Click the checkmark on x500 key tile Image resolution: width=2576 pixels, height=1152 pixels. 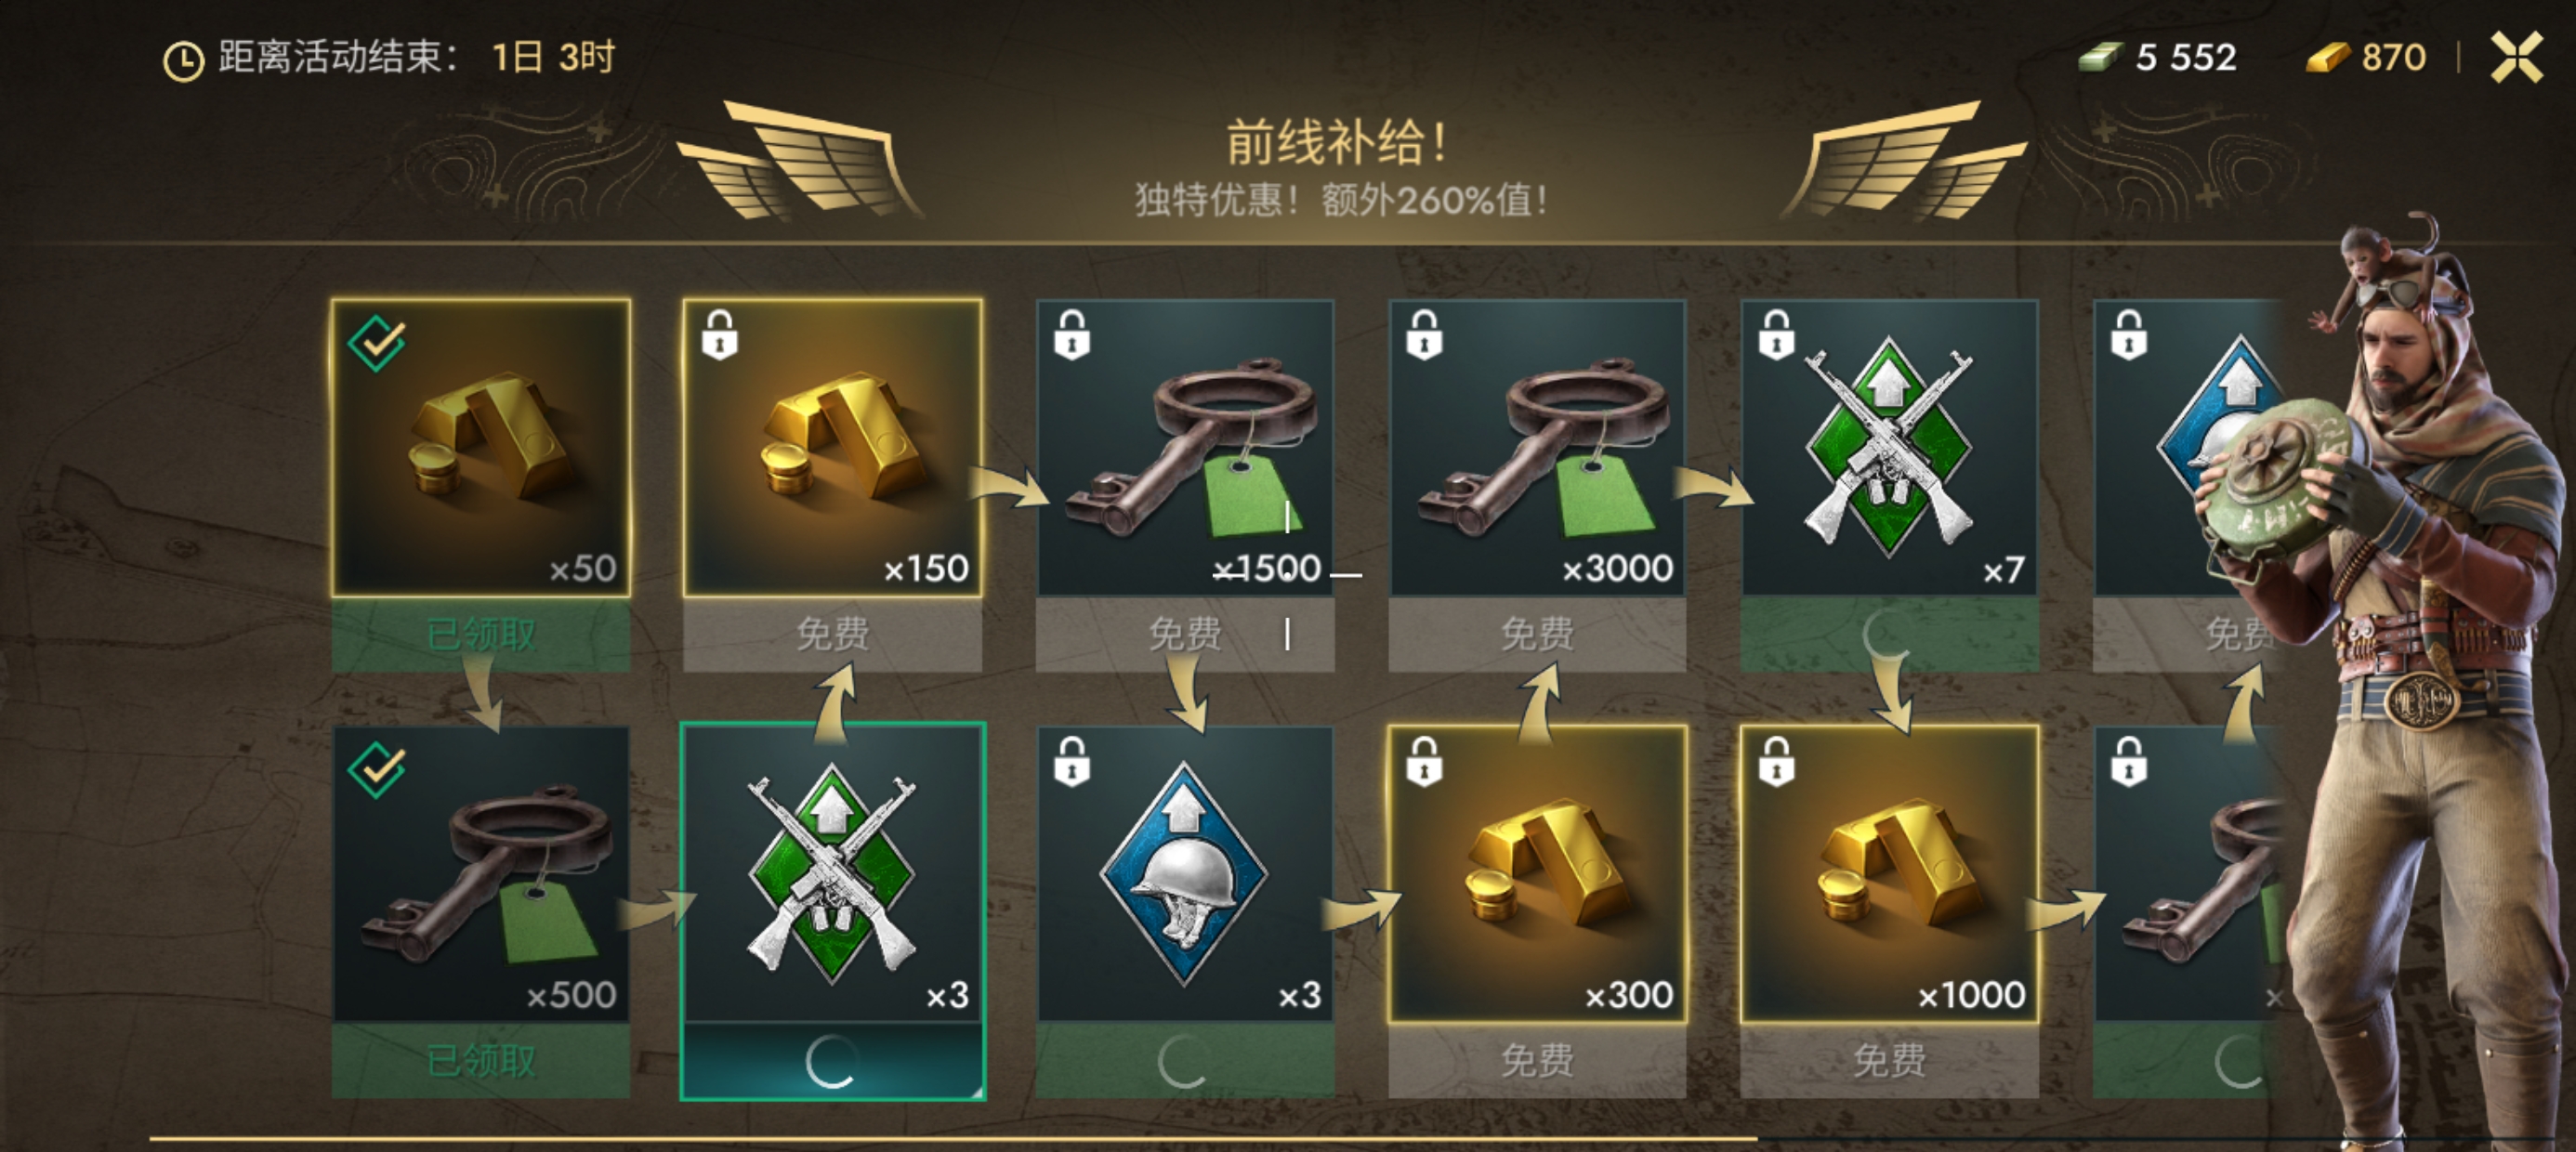(377, 769)
